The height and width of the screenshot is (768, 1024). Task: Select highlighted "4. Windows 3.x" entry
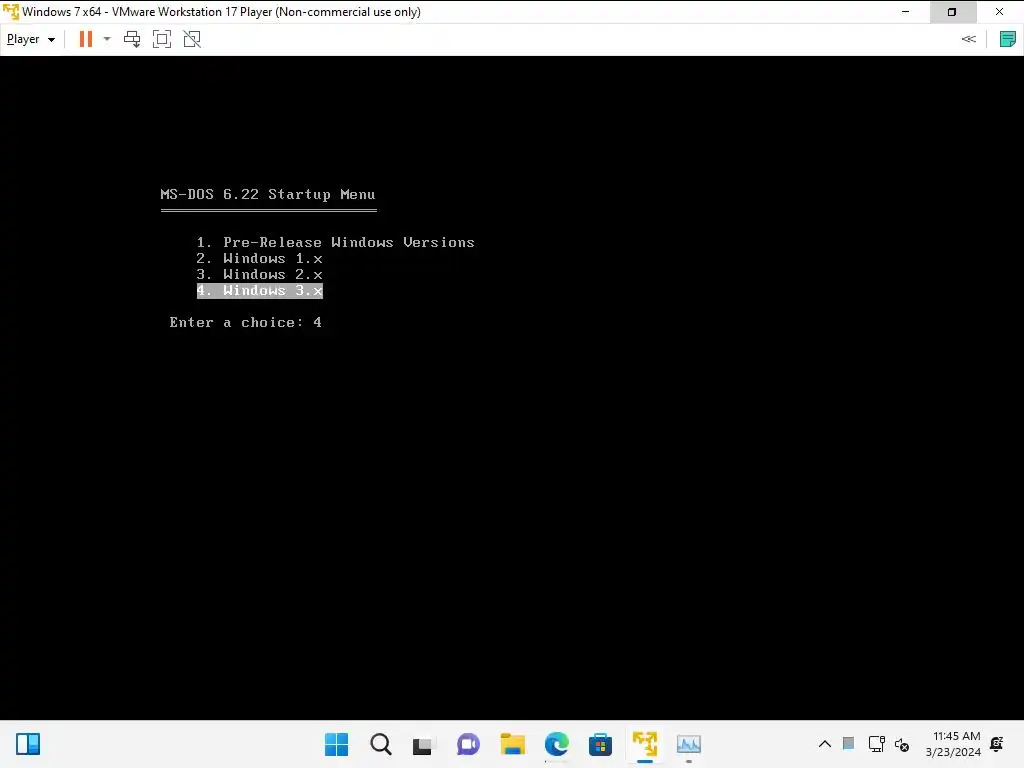click(x=260, y=291)
